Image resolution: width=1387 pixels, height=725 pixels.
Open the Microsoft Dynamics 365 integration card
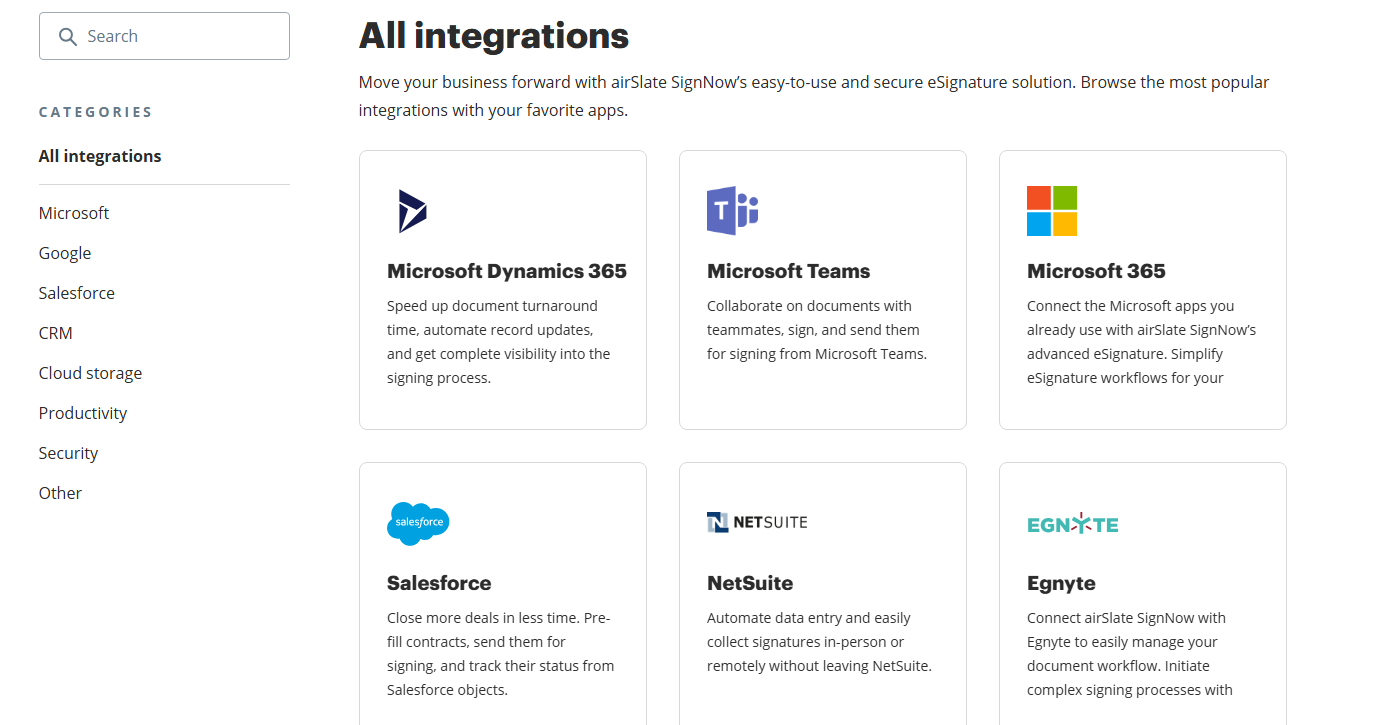[502, 289]
